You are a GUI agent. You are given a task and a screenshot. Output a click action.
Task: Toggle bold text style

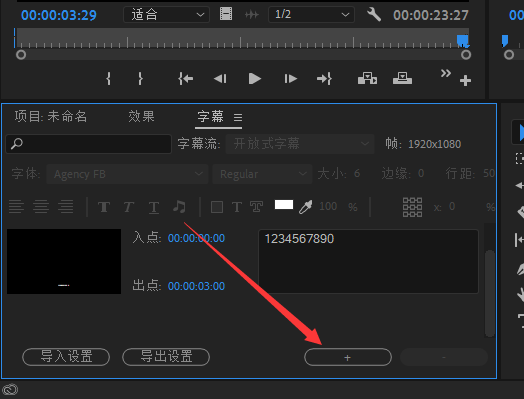[x=104, y=207]
